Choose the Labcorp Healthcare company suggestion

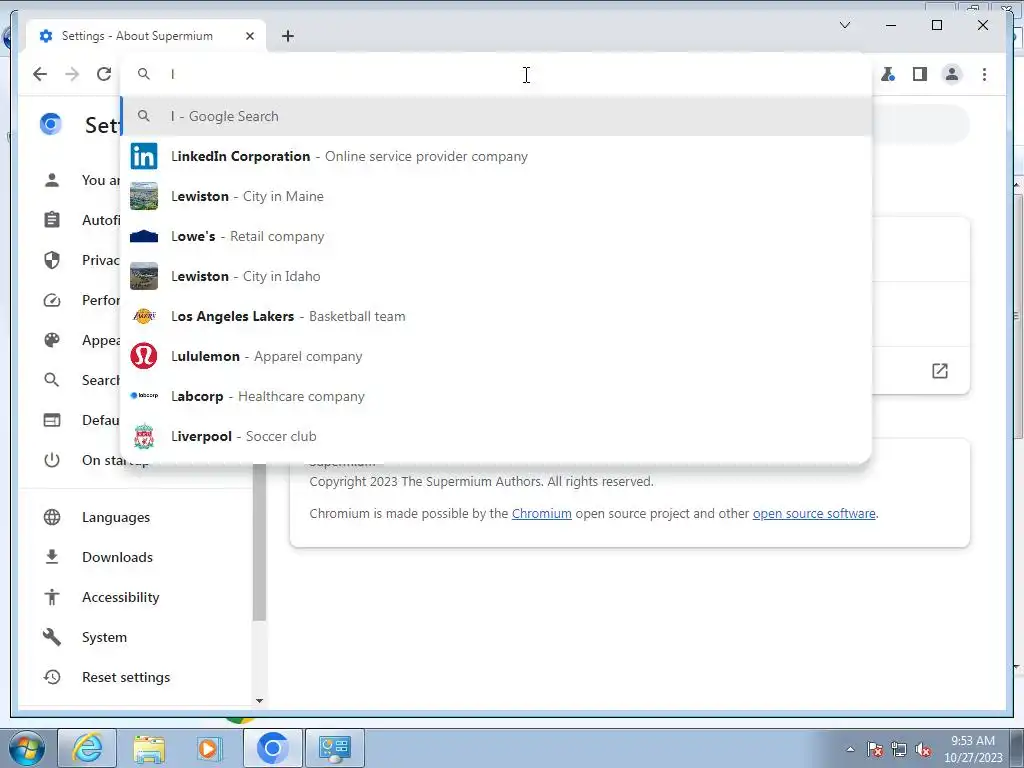(496, 396)
